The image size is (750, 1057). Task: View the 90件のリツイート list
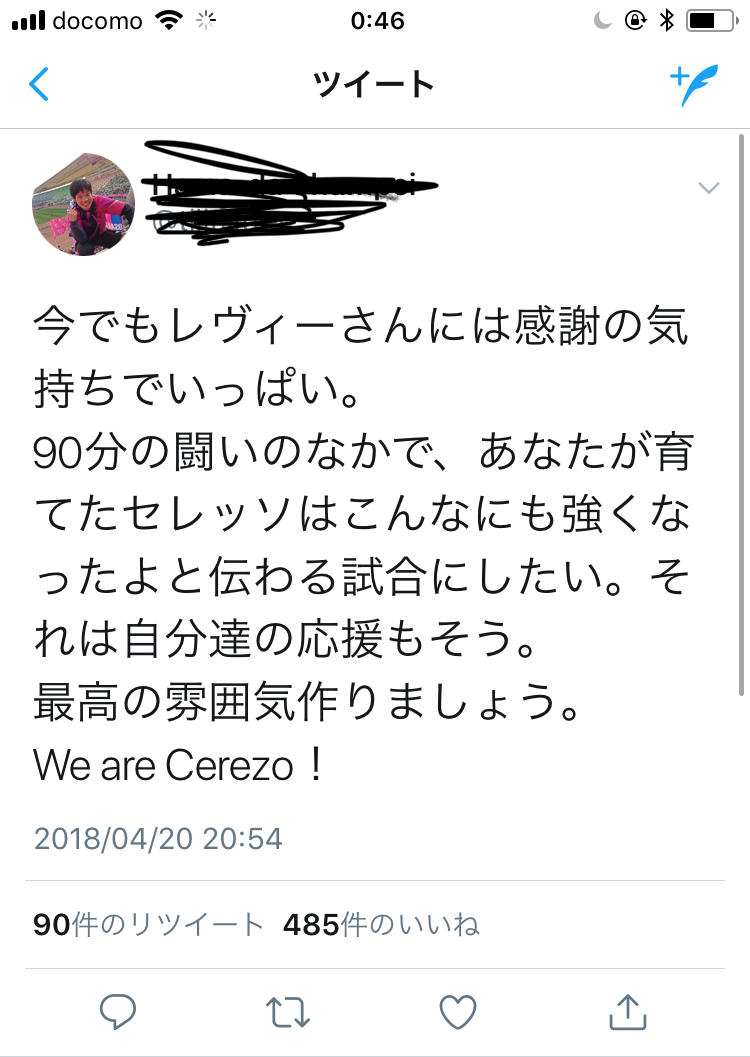[149, 925]
